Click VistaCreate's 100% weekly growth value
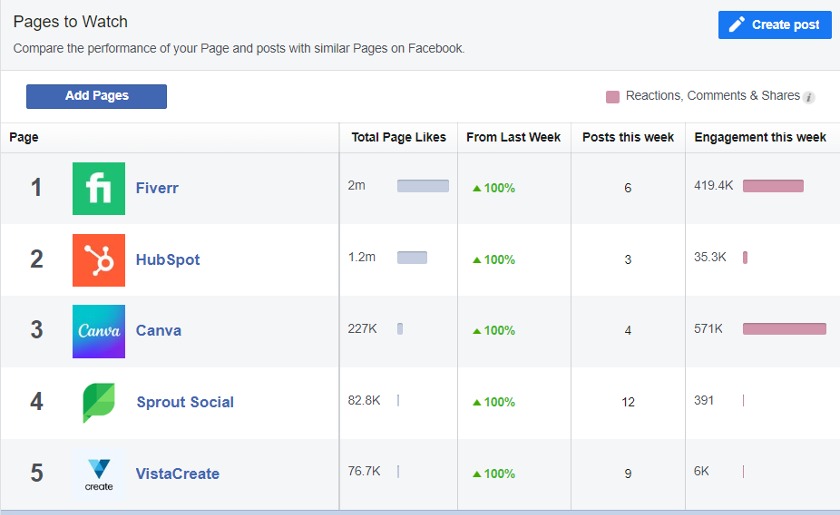Screen dimensions: 840x515 (x=499, y=474)
